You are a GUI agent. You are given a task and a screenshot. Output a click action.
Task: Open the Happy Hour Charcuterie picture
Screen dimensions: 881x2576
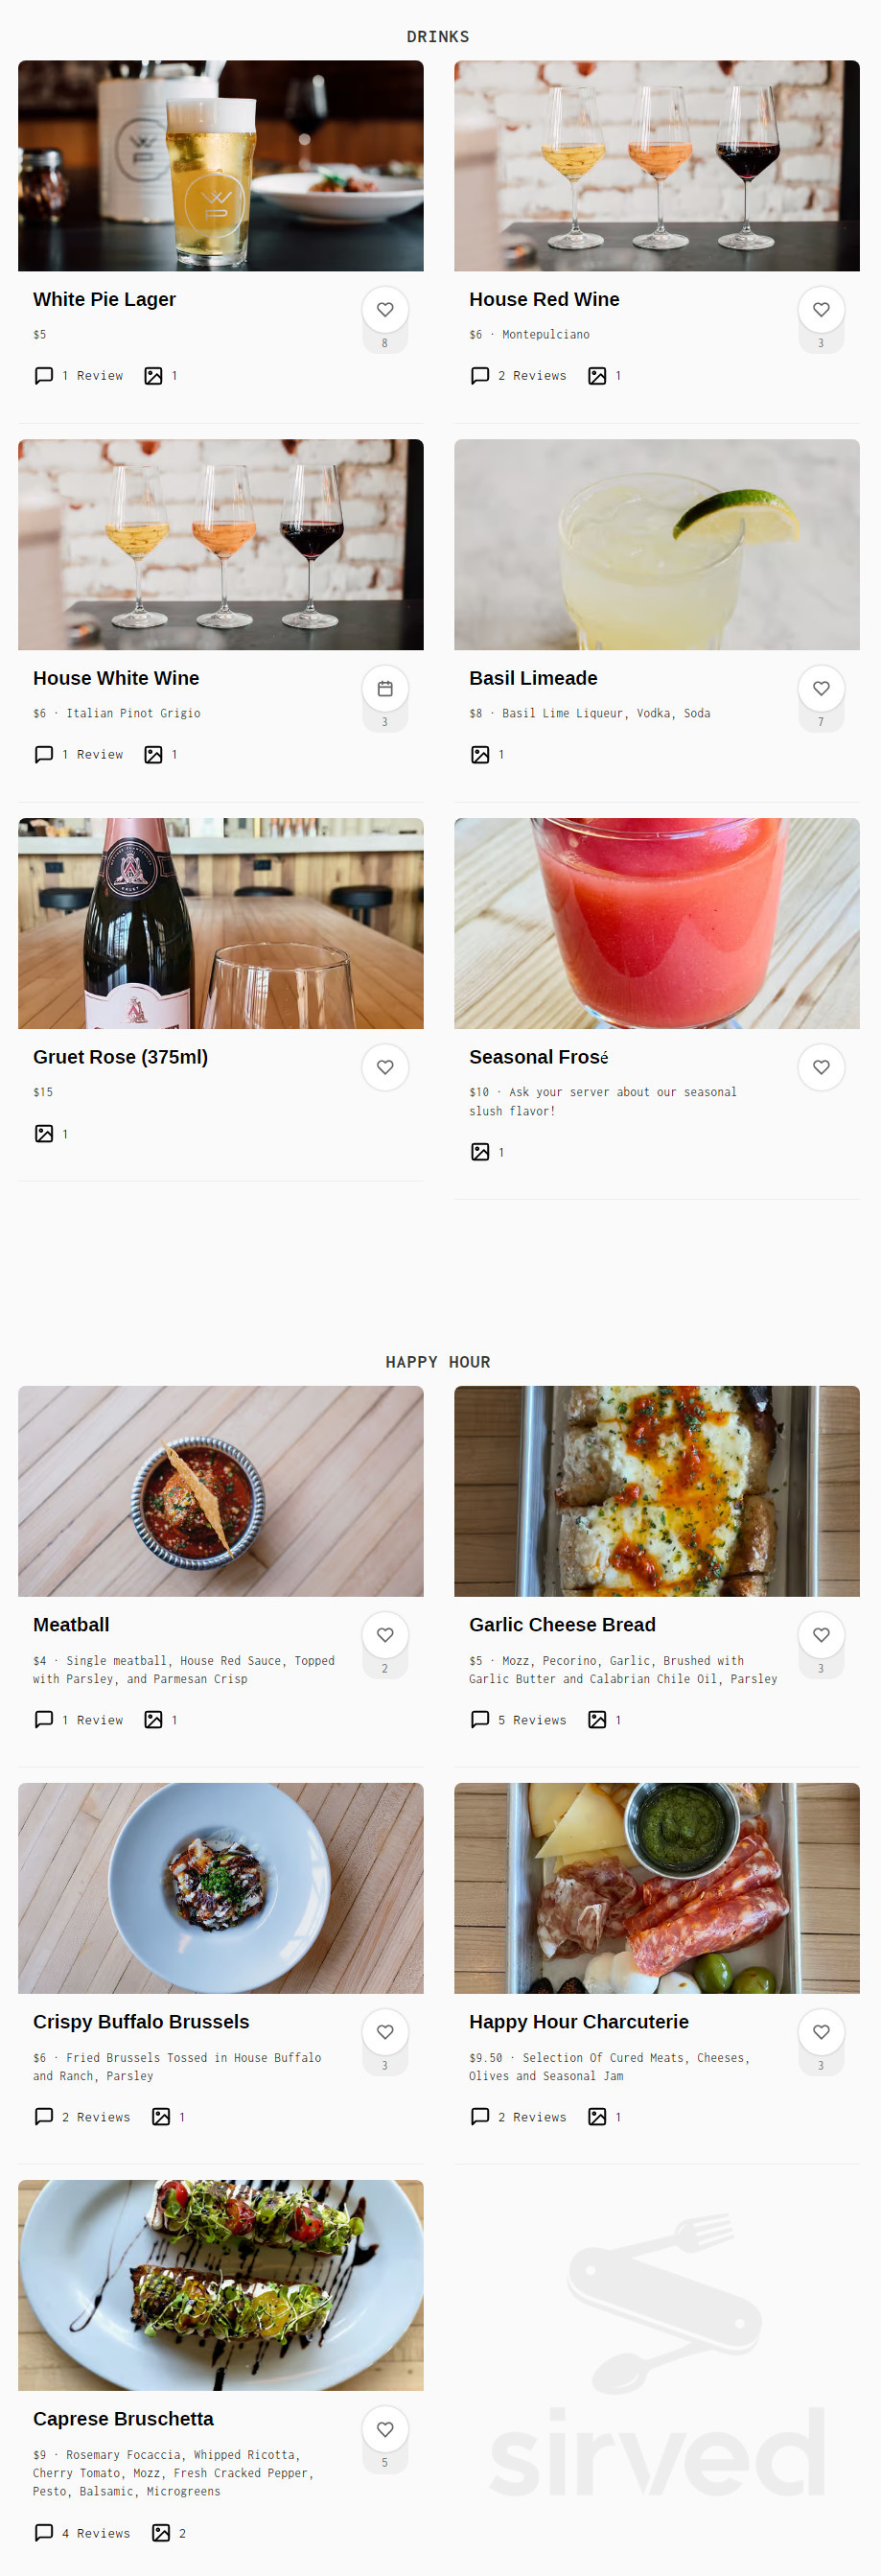pos(656,1888)
